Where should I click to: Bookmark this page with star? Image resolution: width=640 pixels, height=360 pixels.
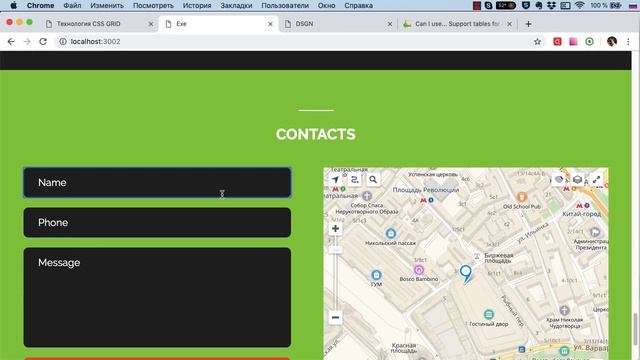pyautogui.click(x=538, y=42)
